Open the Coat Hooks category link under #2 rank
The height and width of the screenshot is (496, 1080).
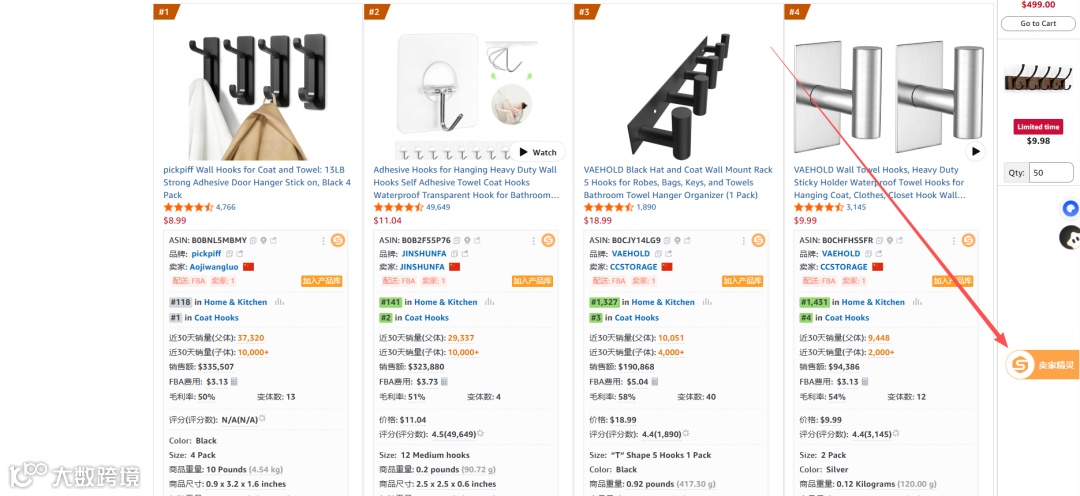click(x=426, y=318)
